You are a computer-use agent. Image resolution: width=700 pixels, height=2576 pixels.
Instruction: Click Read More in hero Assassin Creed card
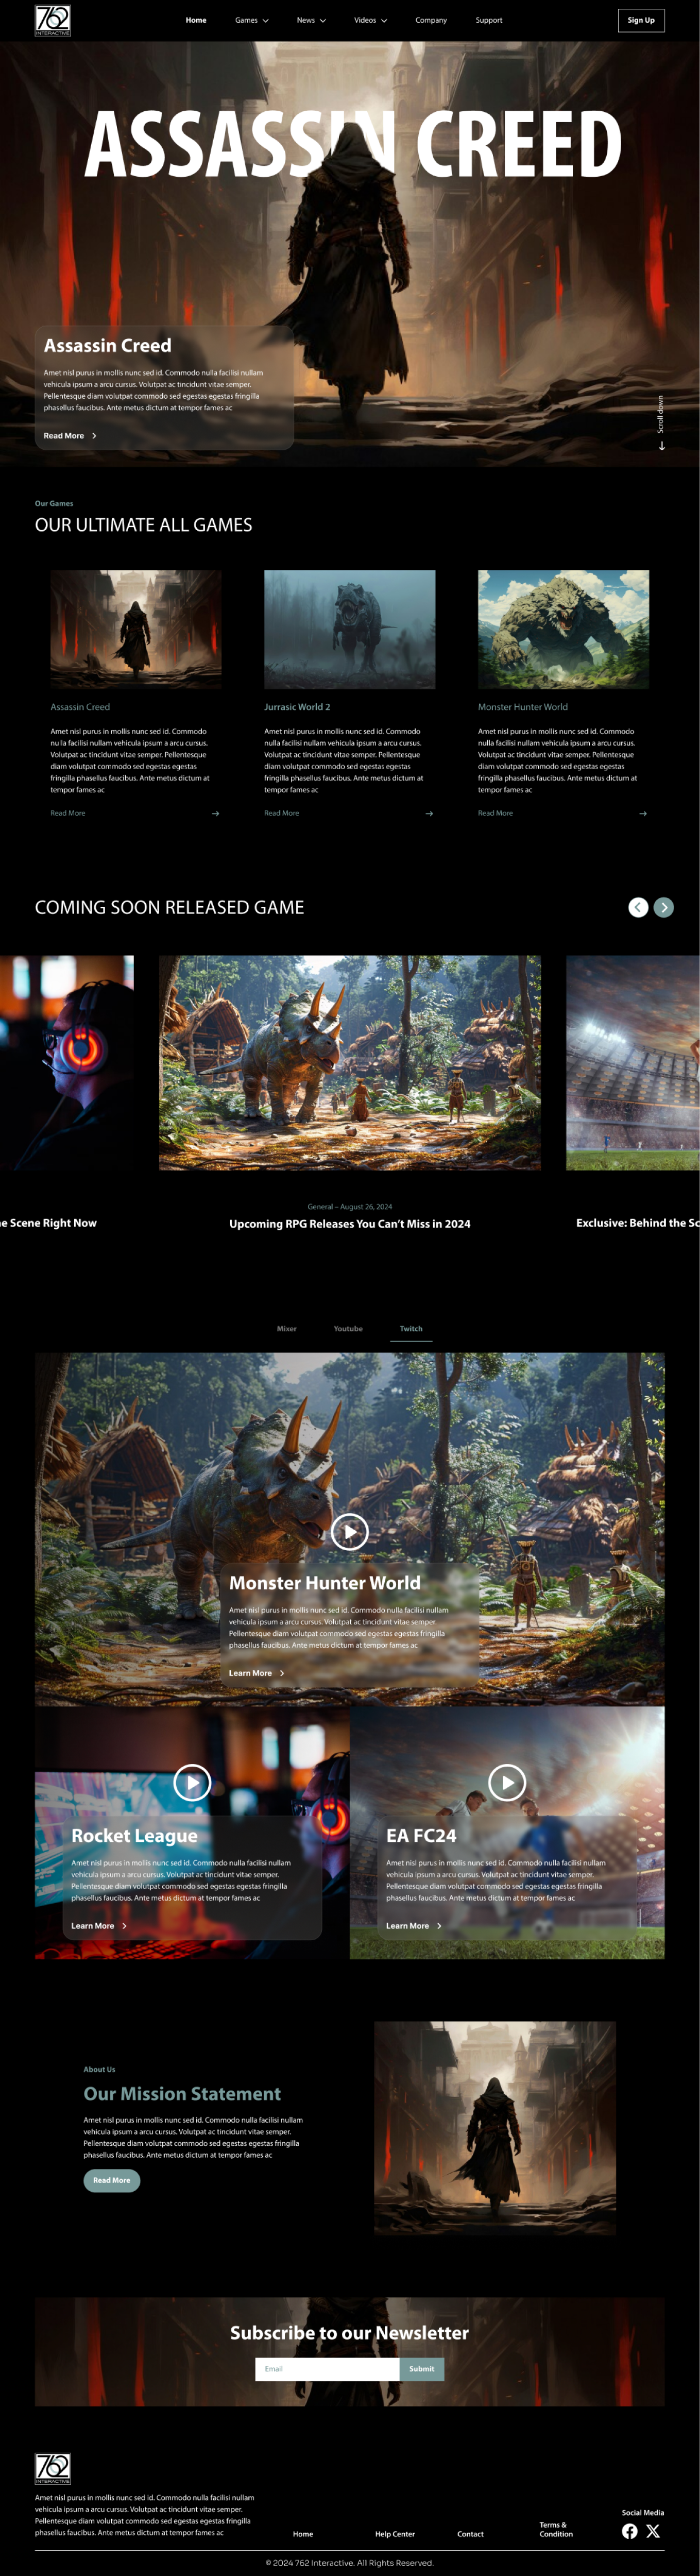tap(70, 436)
